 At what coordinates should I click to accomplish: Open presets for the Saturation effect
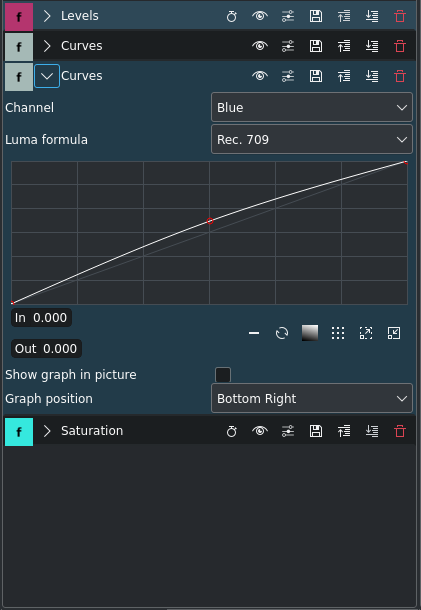[x=288, y=431]
